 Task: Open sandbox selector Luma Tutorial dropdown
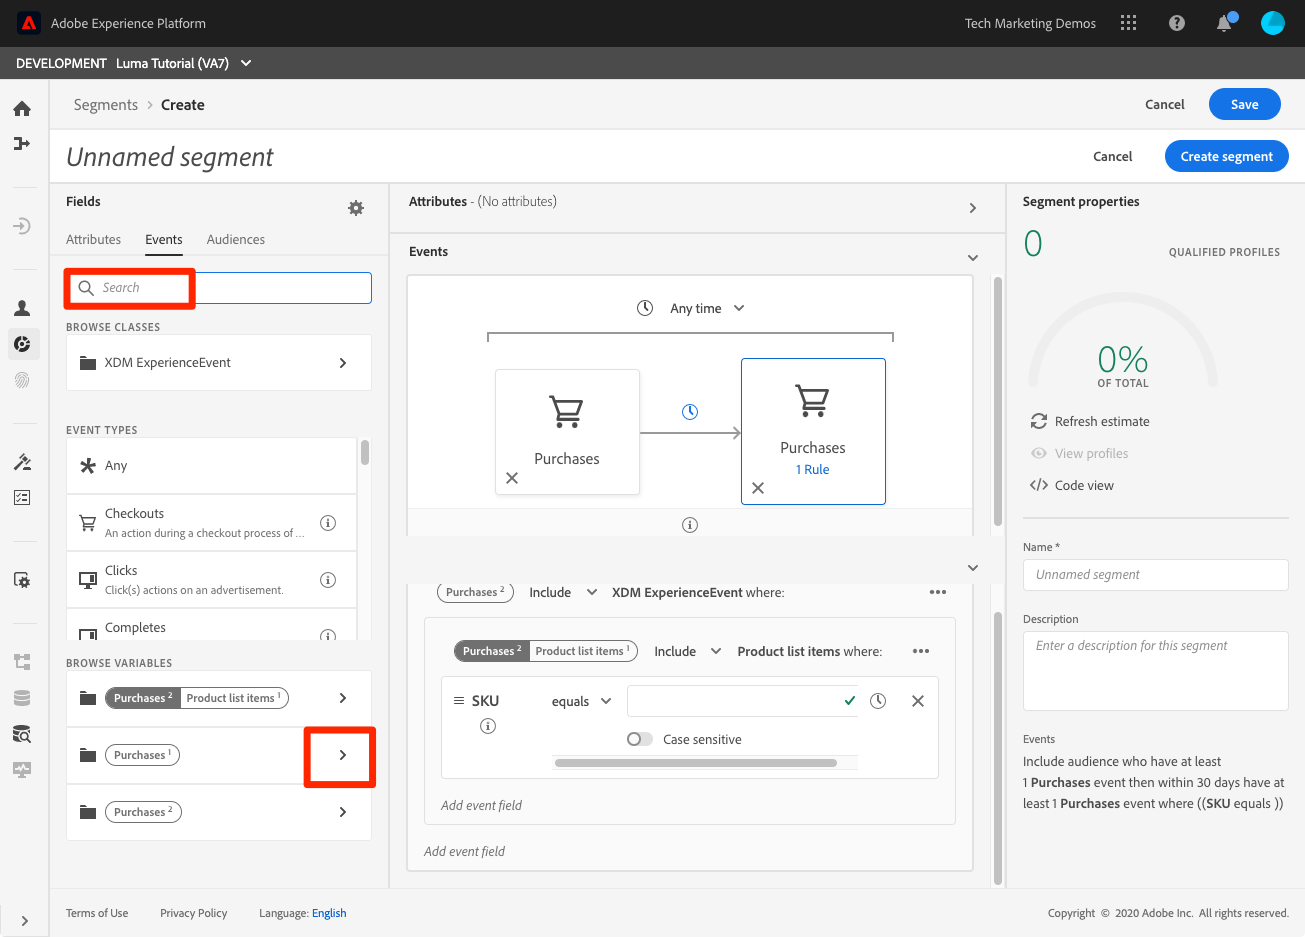[x=184, y=63]
